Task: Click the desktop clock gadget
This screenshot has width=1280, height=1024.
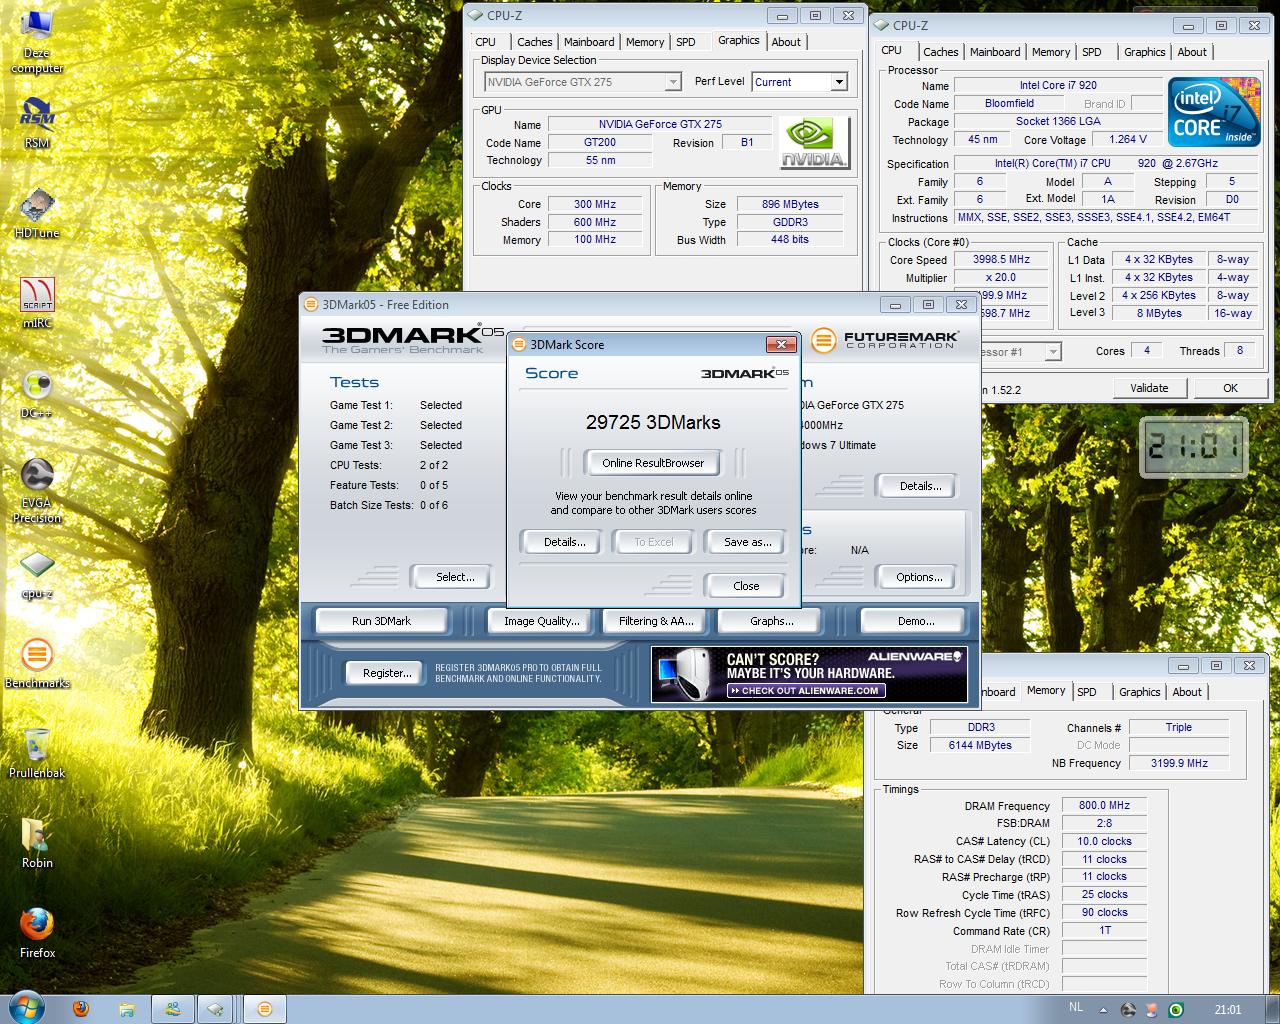Action: coord(1194,445)
